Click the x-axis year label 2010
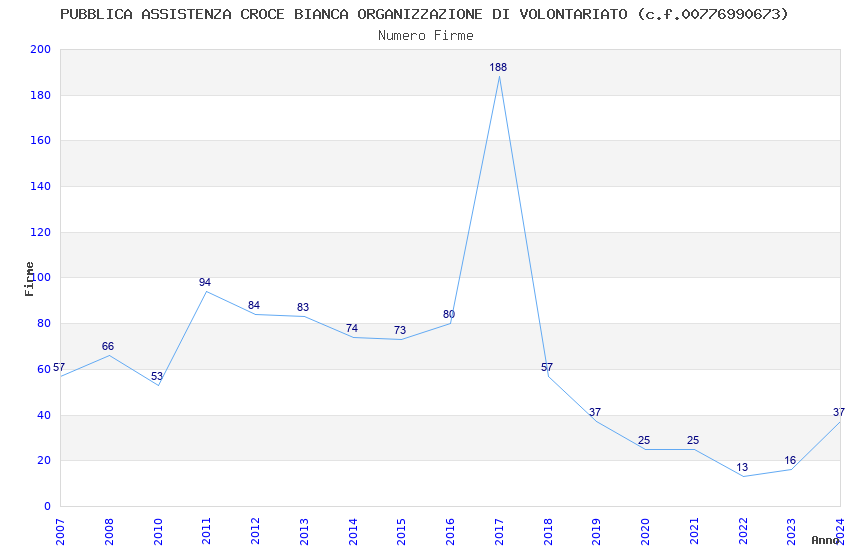The width and height of the screenshot is (850, 550). (x=158, y=531)
